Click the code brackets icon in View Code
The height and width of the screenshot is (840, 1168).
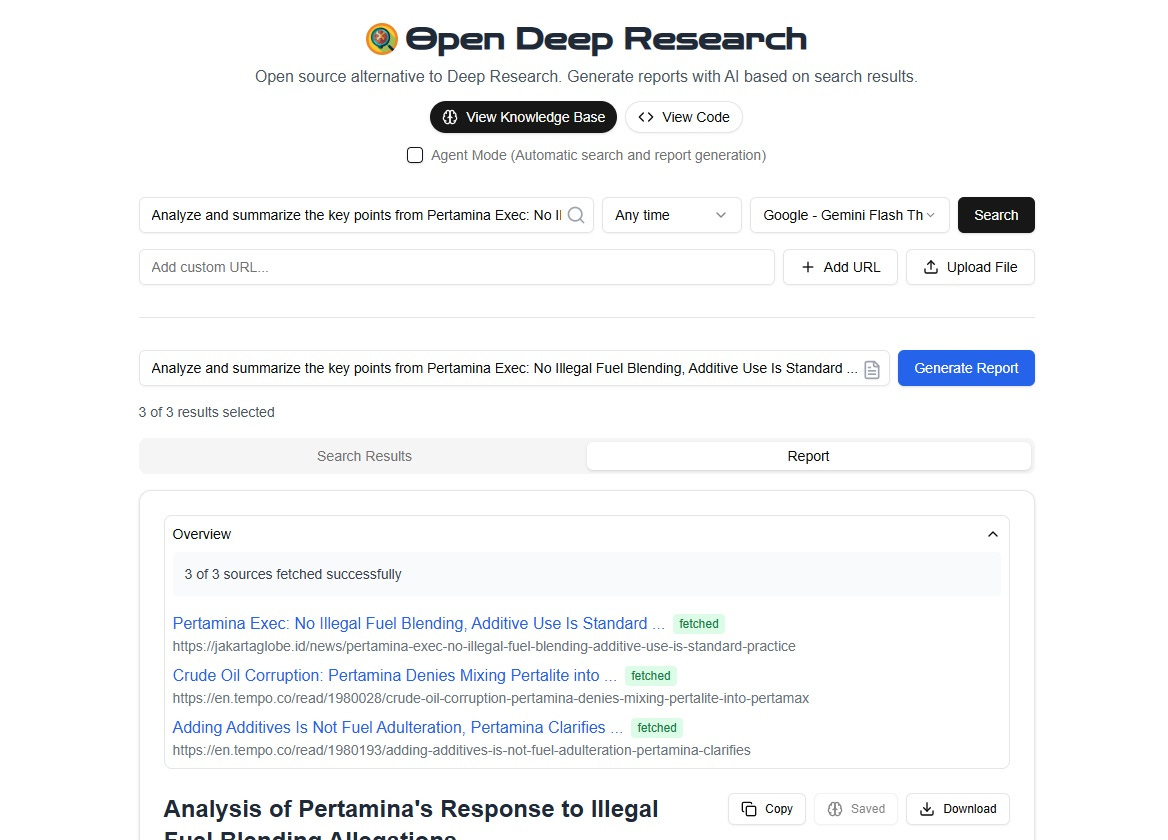click(x=646, y=117)
